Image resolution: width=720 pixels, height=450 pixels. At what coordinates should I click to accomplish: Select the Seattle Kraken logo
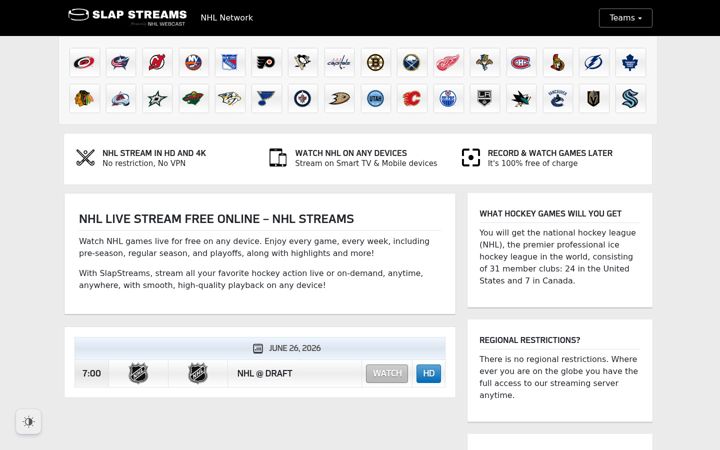click(630, 98)
